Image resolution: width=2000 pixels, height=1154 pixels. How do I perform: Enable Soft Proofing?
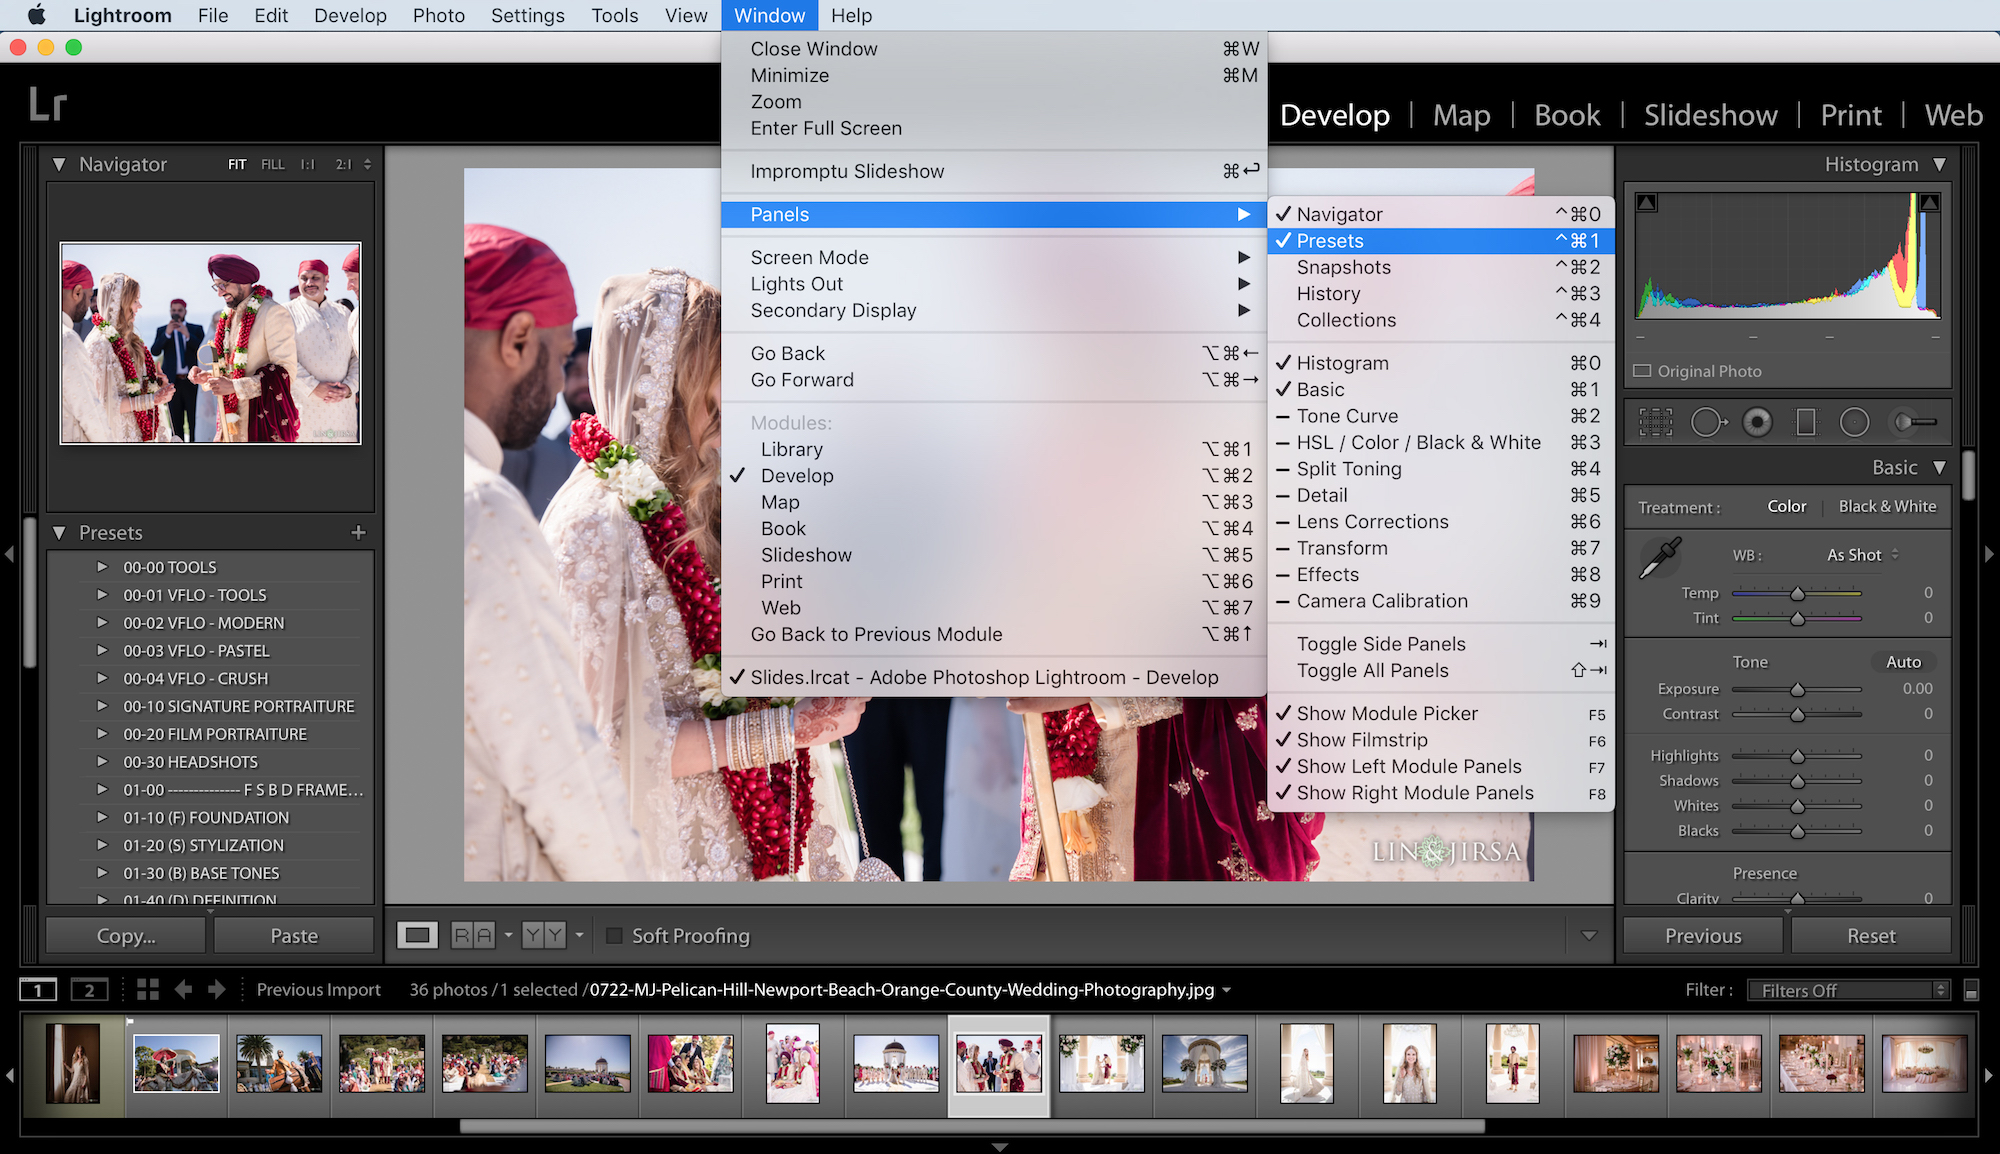(615, 935)
